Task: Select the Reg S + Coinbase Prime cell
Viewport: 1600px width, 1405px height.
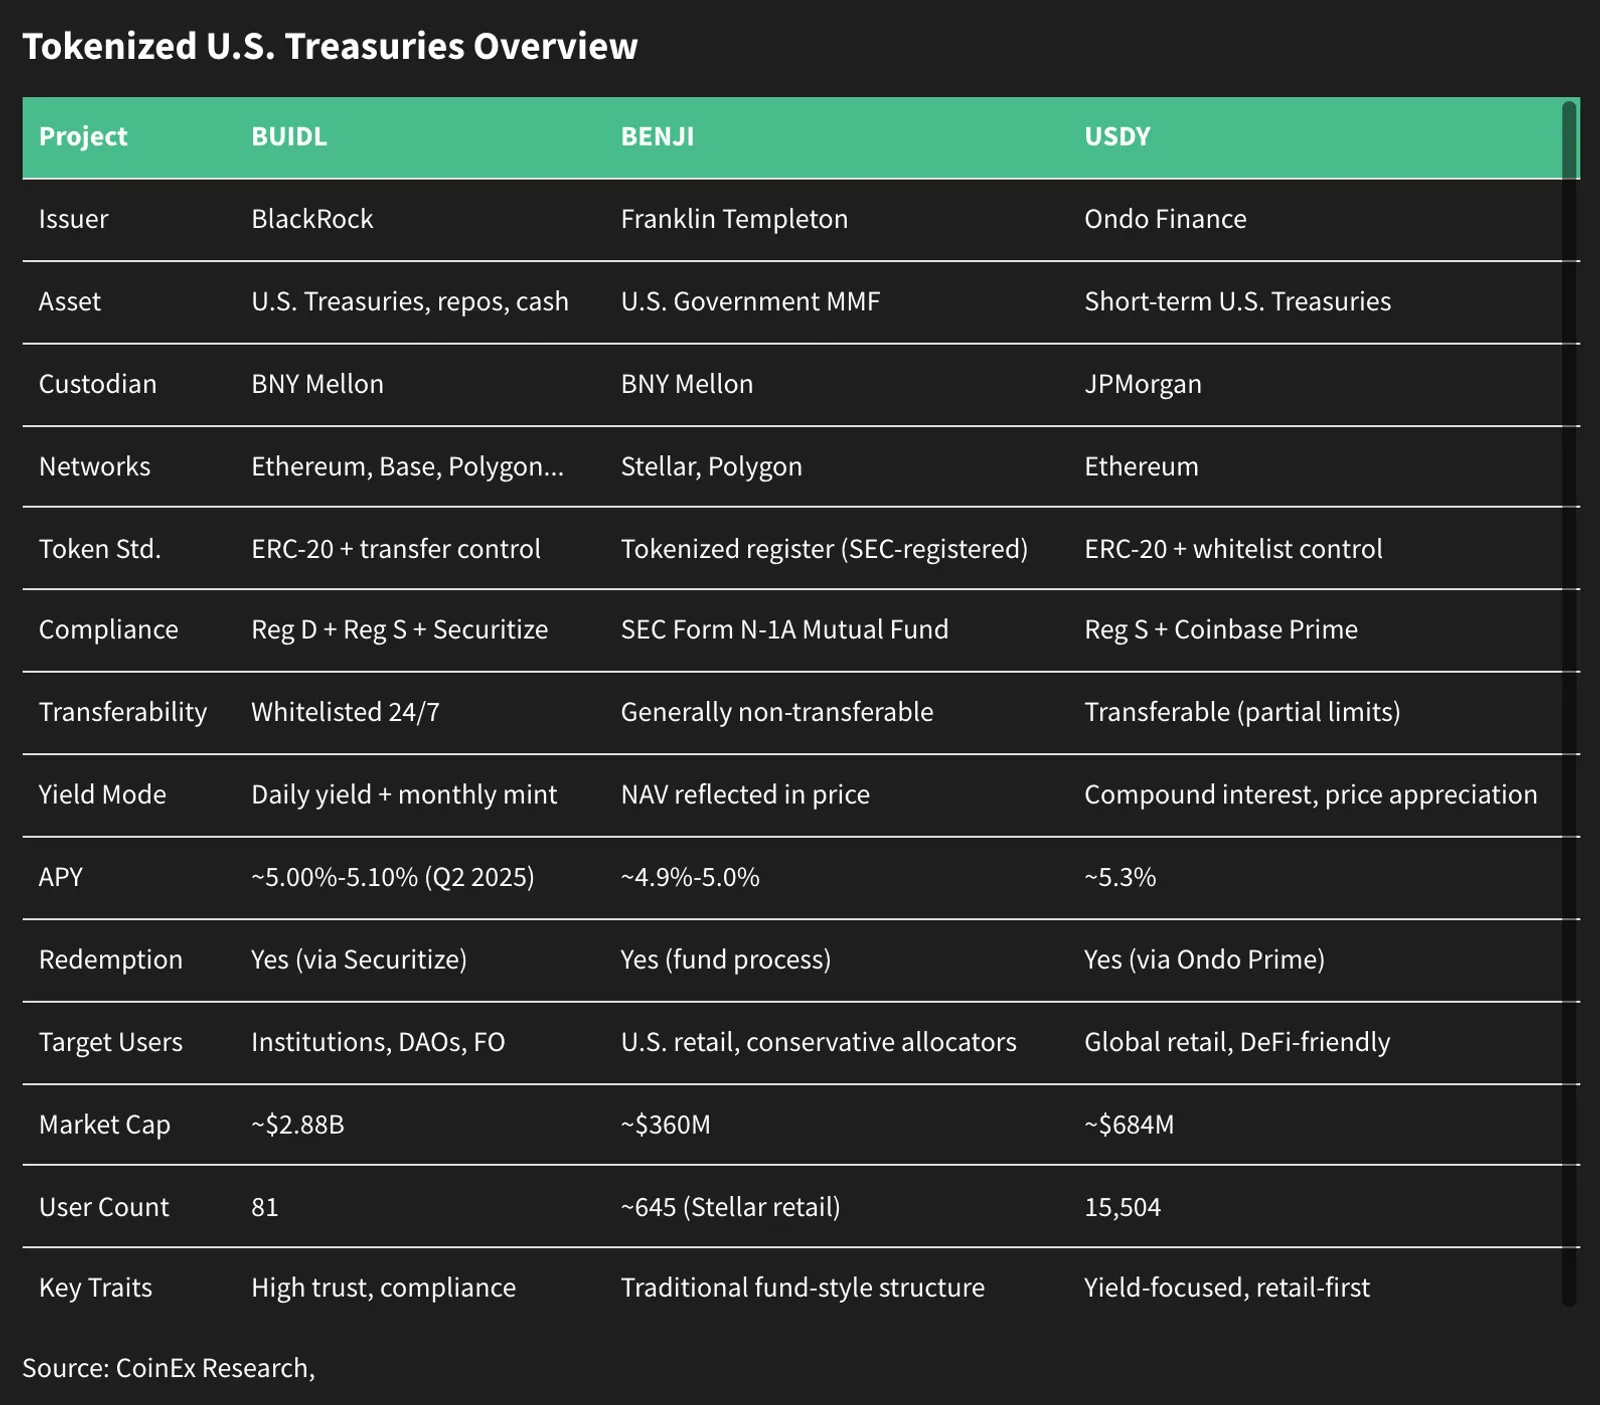Action: click(x=1221, y=630)
